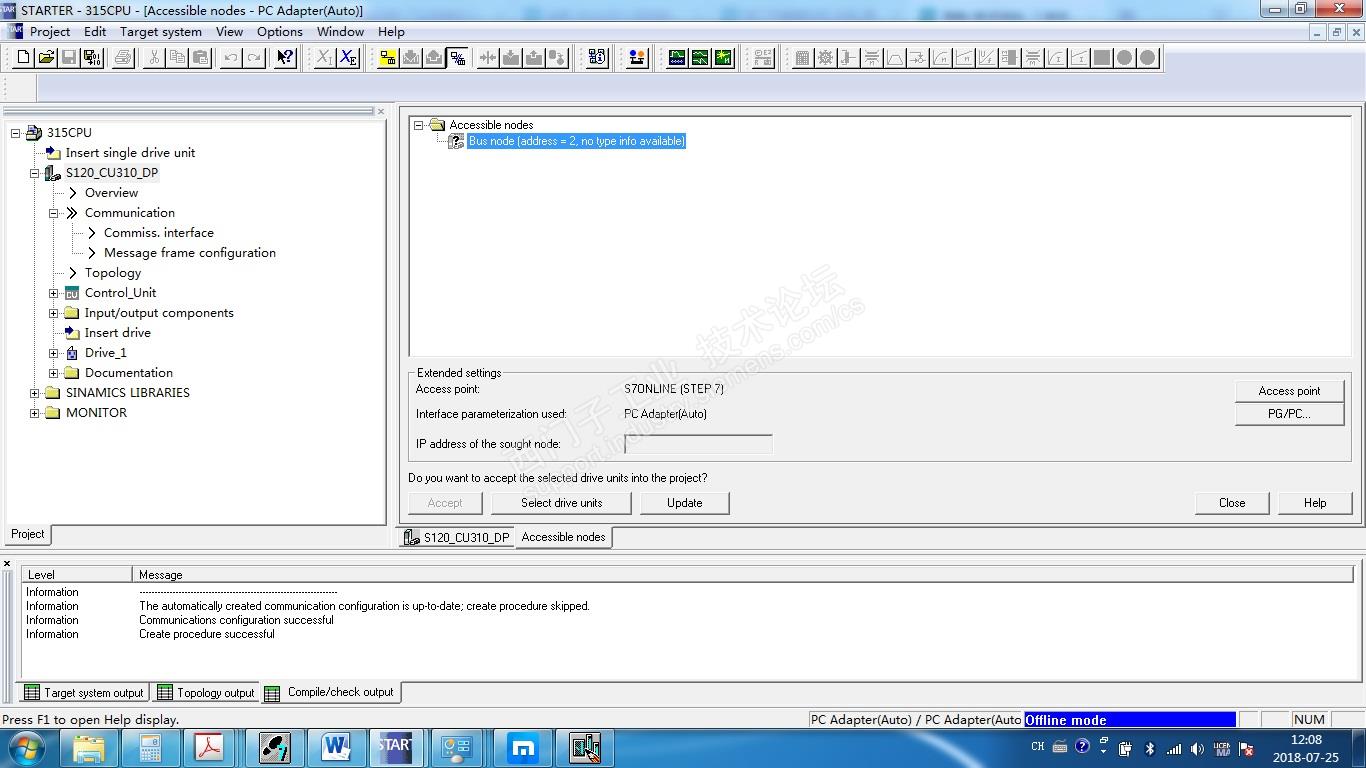1366x768 pixels.
Task: Toggle the accessible nodes toolbar icon
Action: [457, 58]
